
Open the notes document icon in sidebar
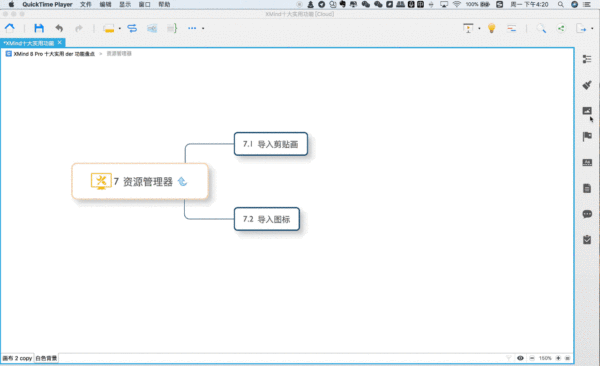587,188
